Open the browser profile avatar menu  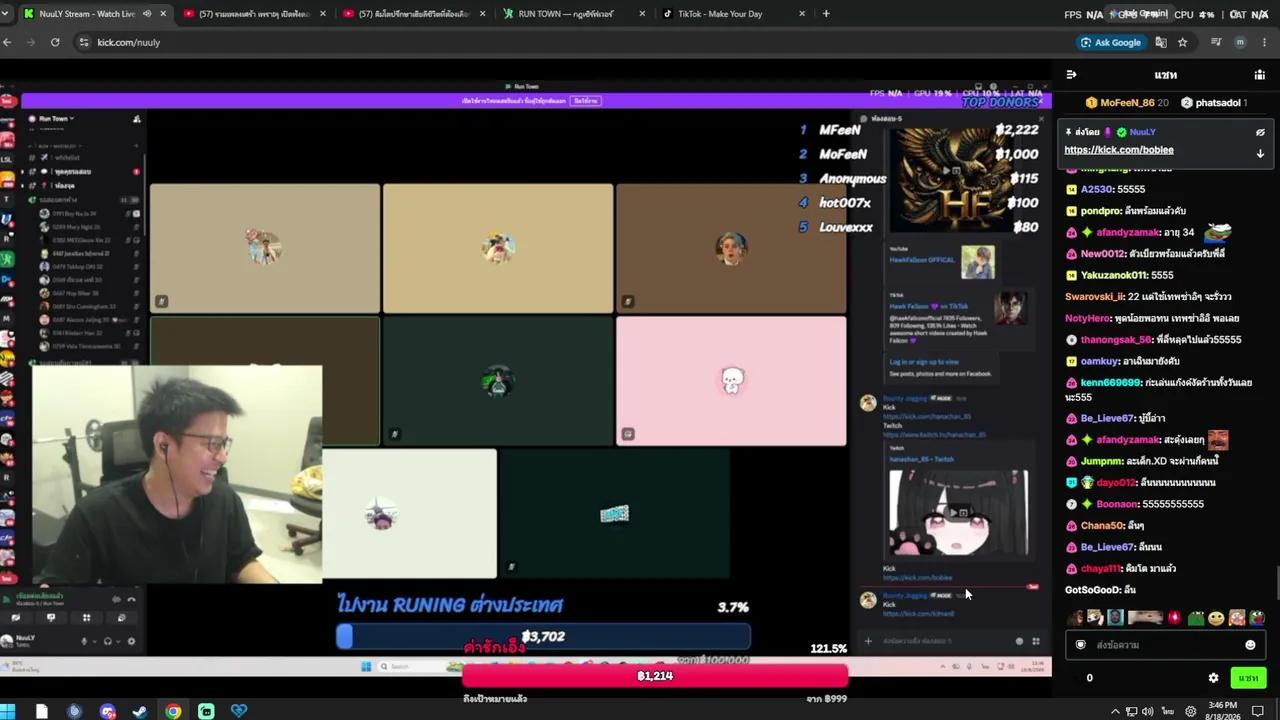[1240, 42]
